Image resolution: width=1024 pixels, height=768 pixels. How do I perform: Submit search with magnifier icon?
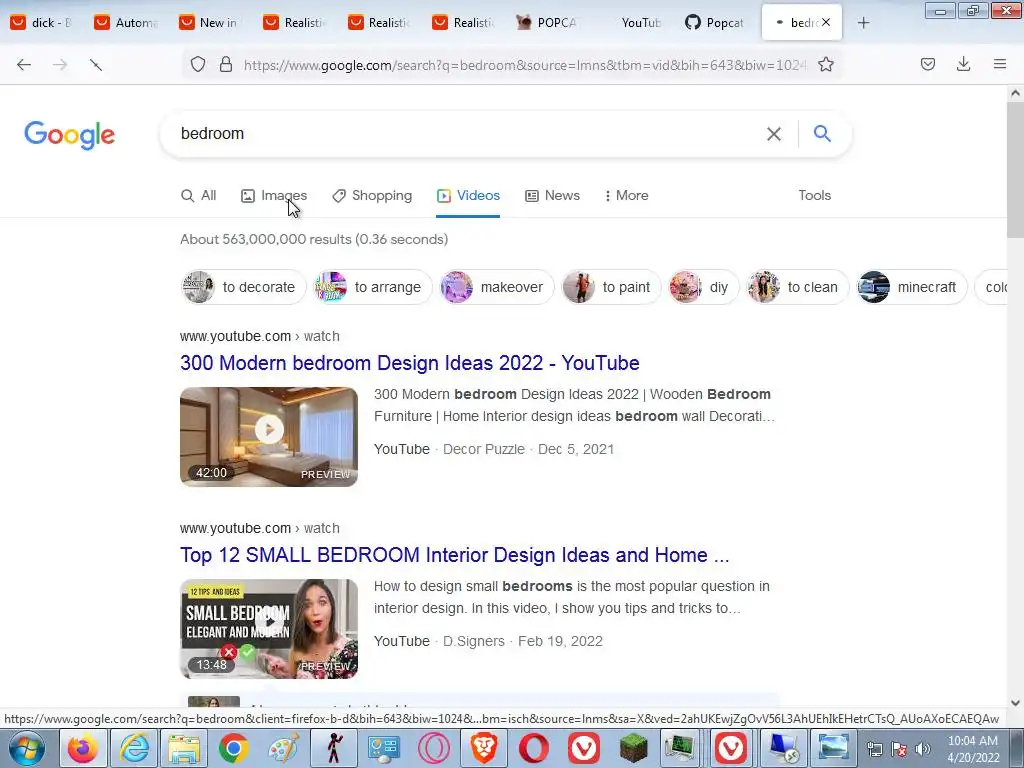[x=822, y=133]
